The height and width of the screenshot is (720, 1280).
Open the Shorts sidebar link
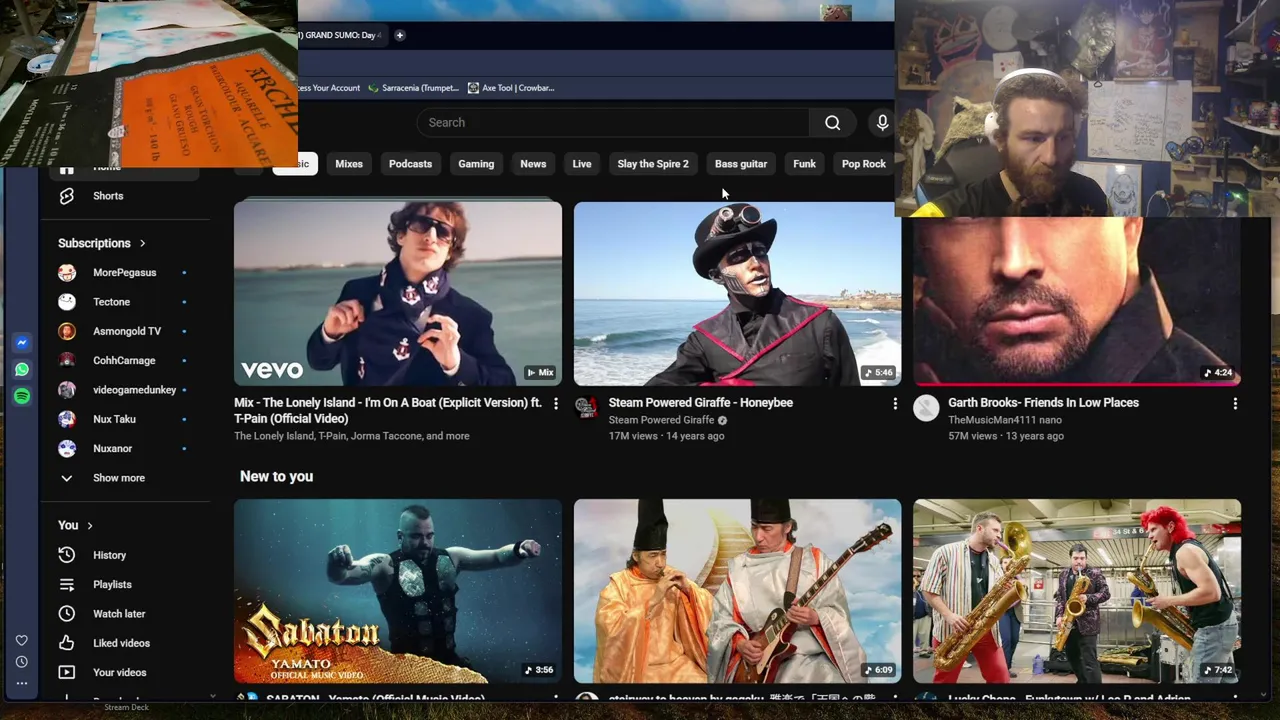click(x=108, y=196)
